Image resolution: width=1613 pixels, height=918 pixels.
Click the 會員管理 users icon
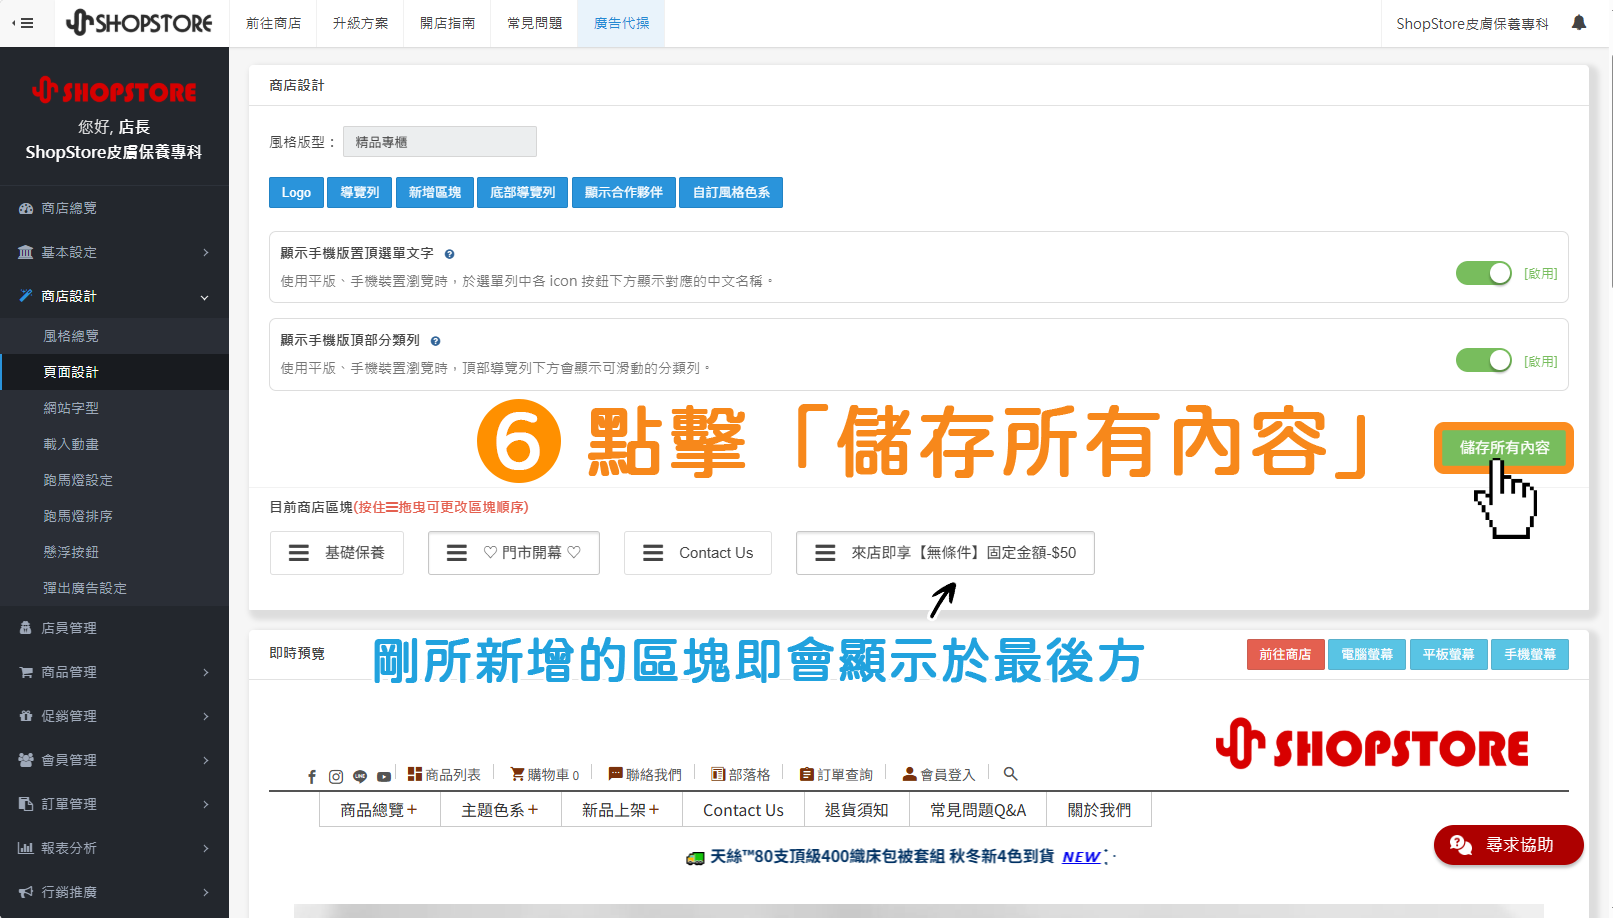pos(26,760)
